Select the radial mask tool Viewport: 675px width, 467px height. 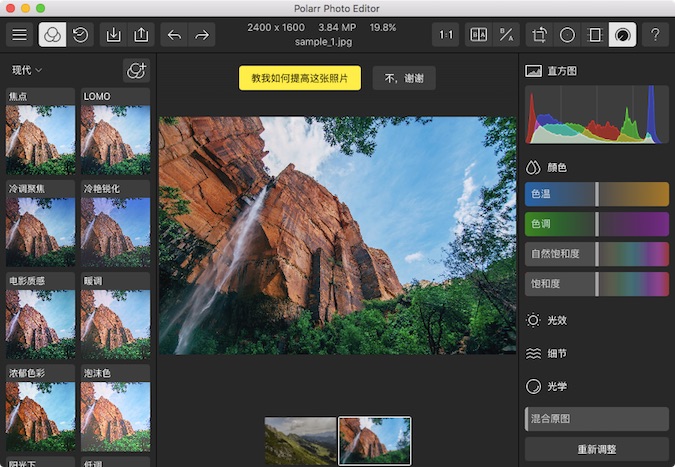[567, 34]
